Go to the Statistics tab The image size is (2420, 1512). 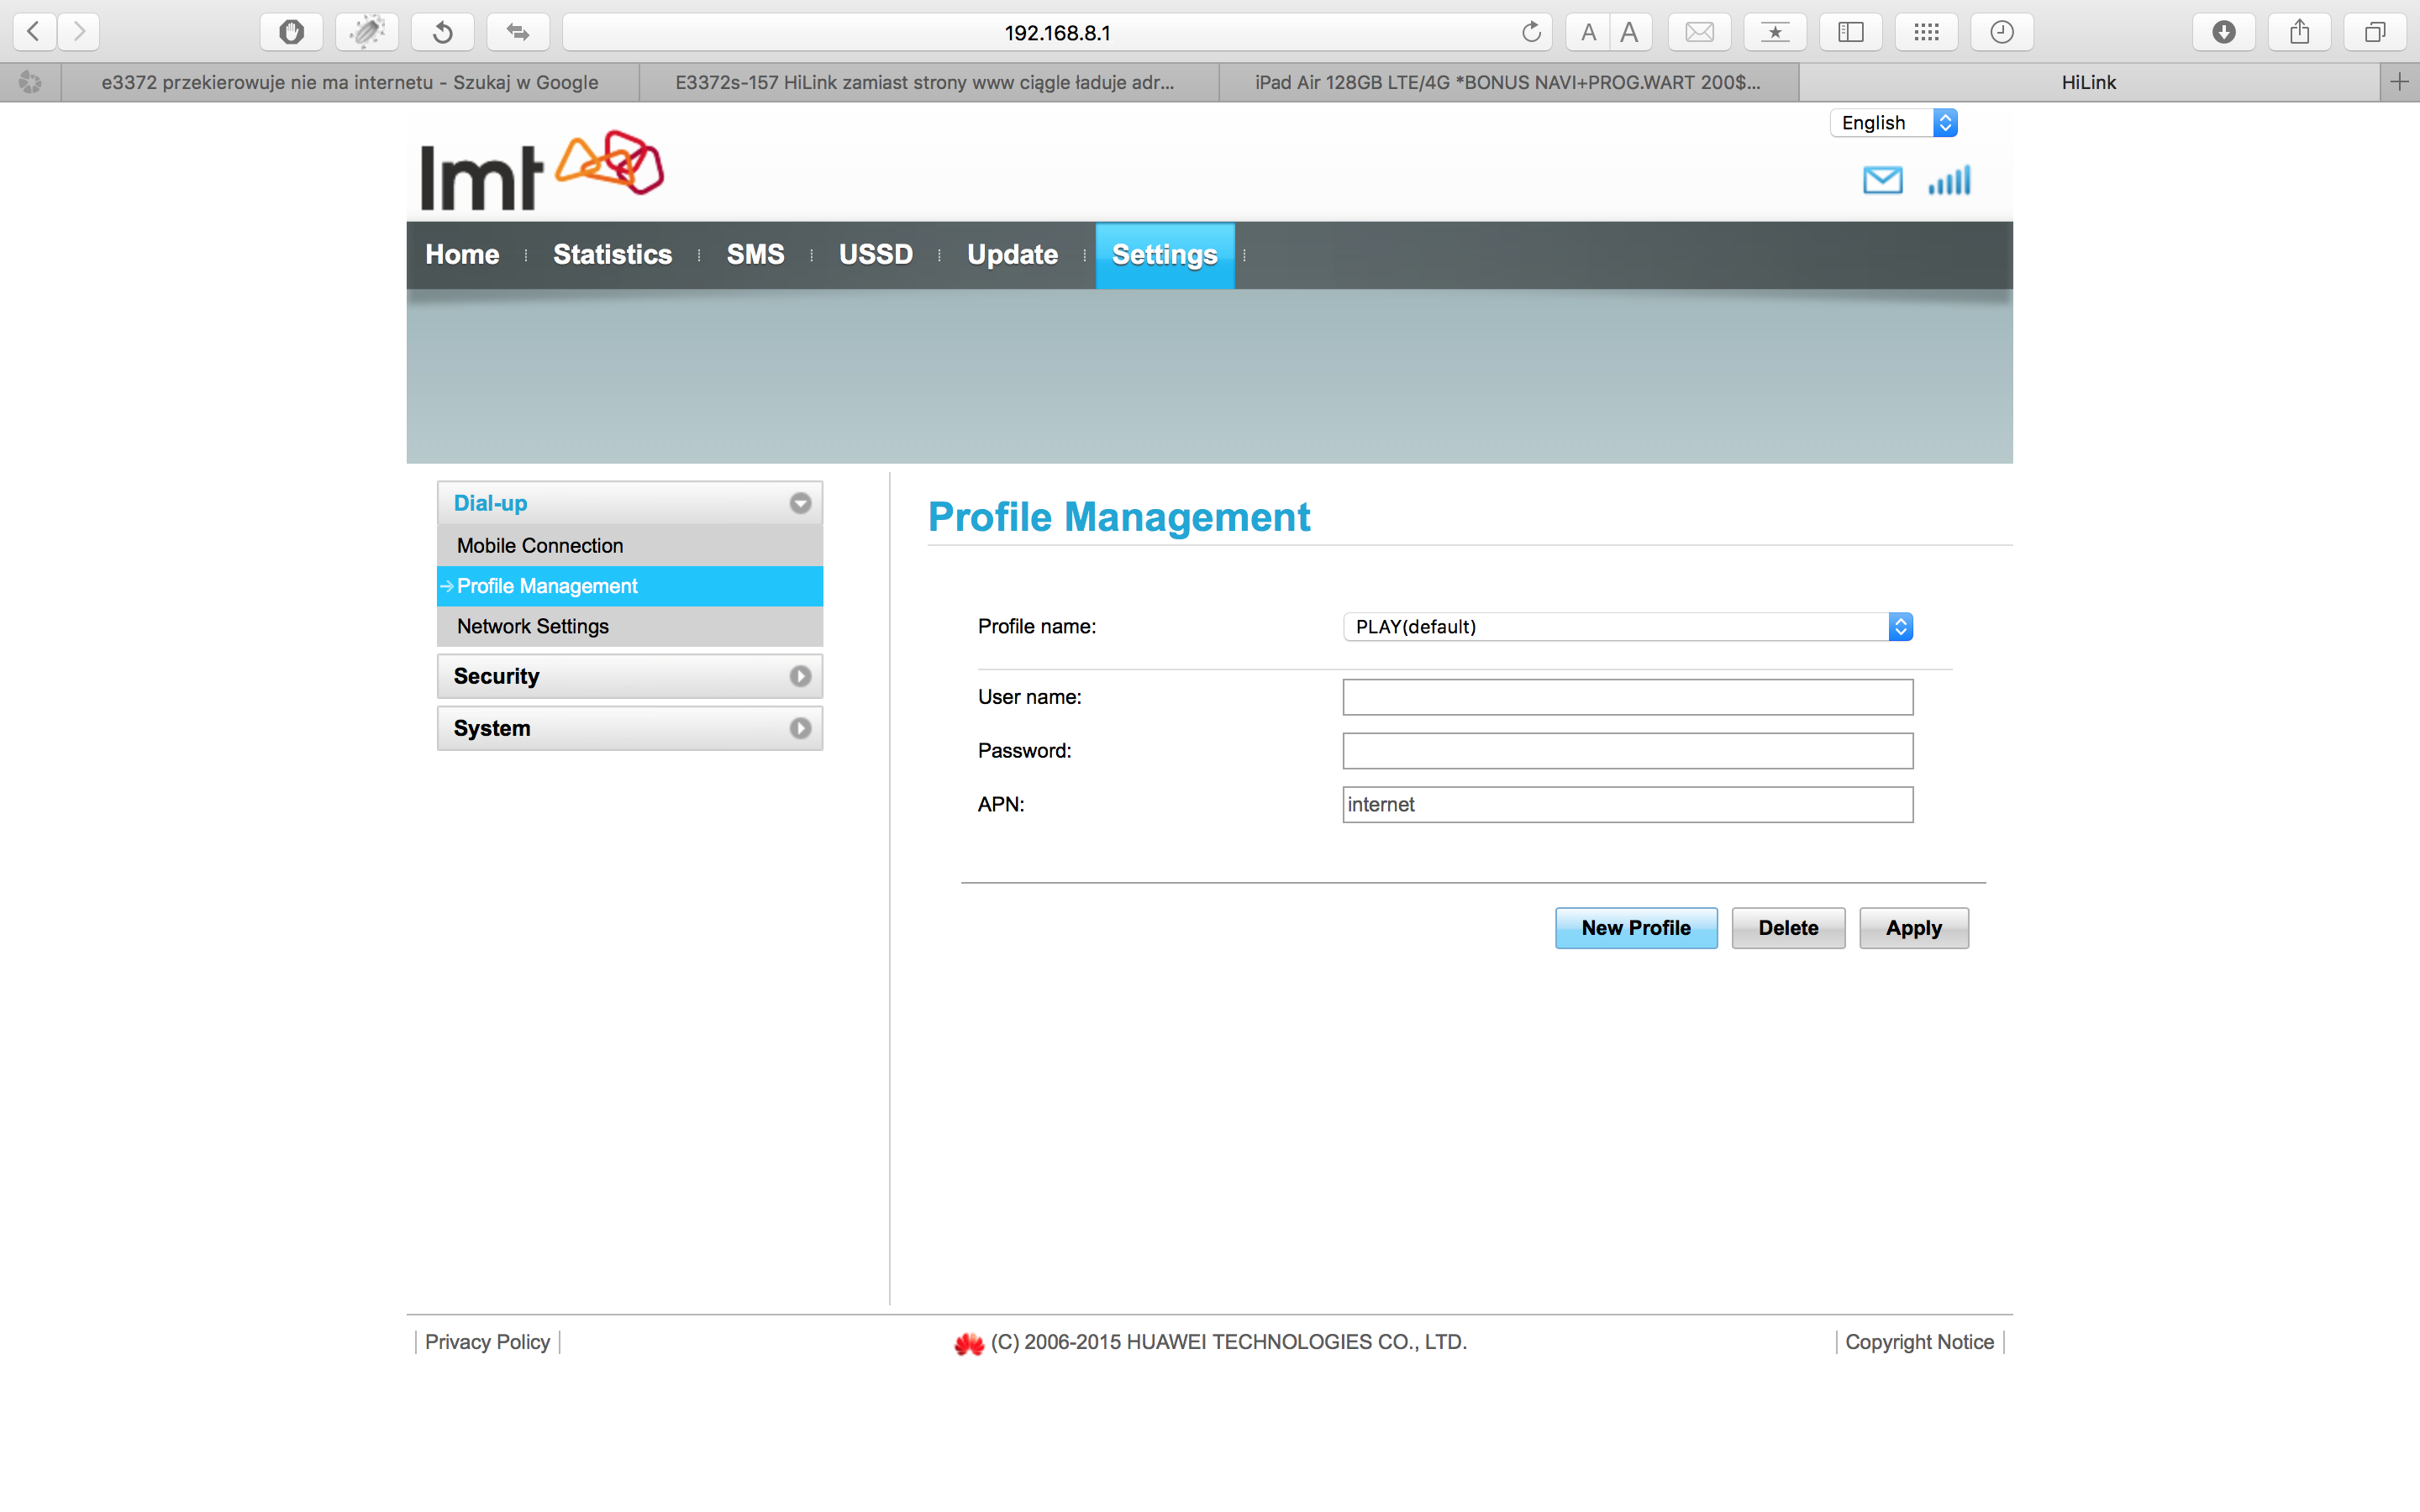(612, 255)
